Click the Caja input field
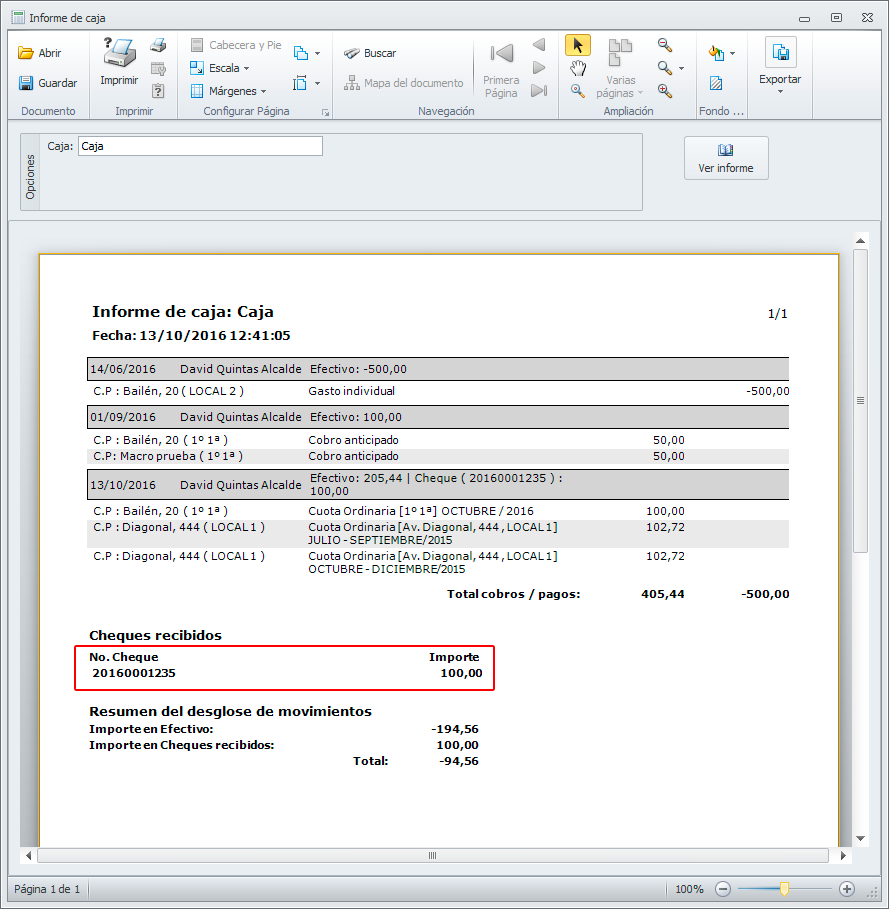 [200, 146]
